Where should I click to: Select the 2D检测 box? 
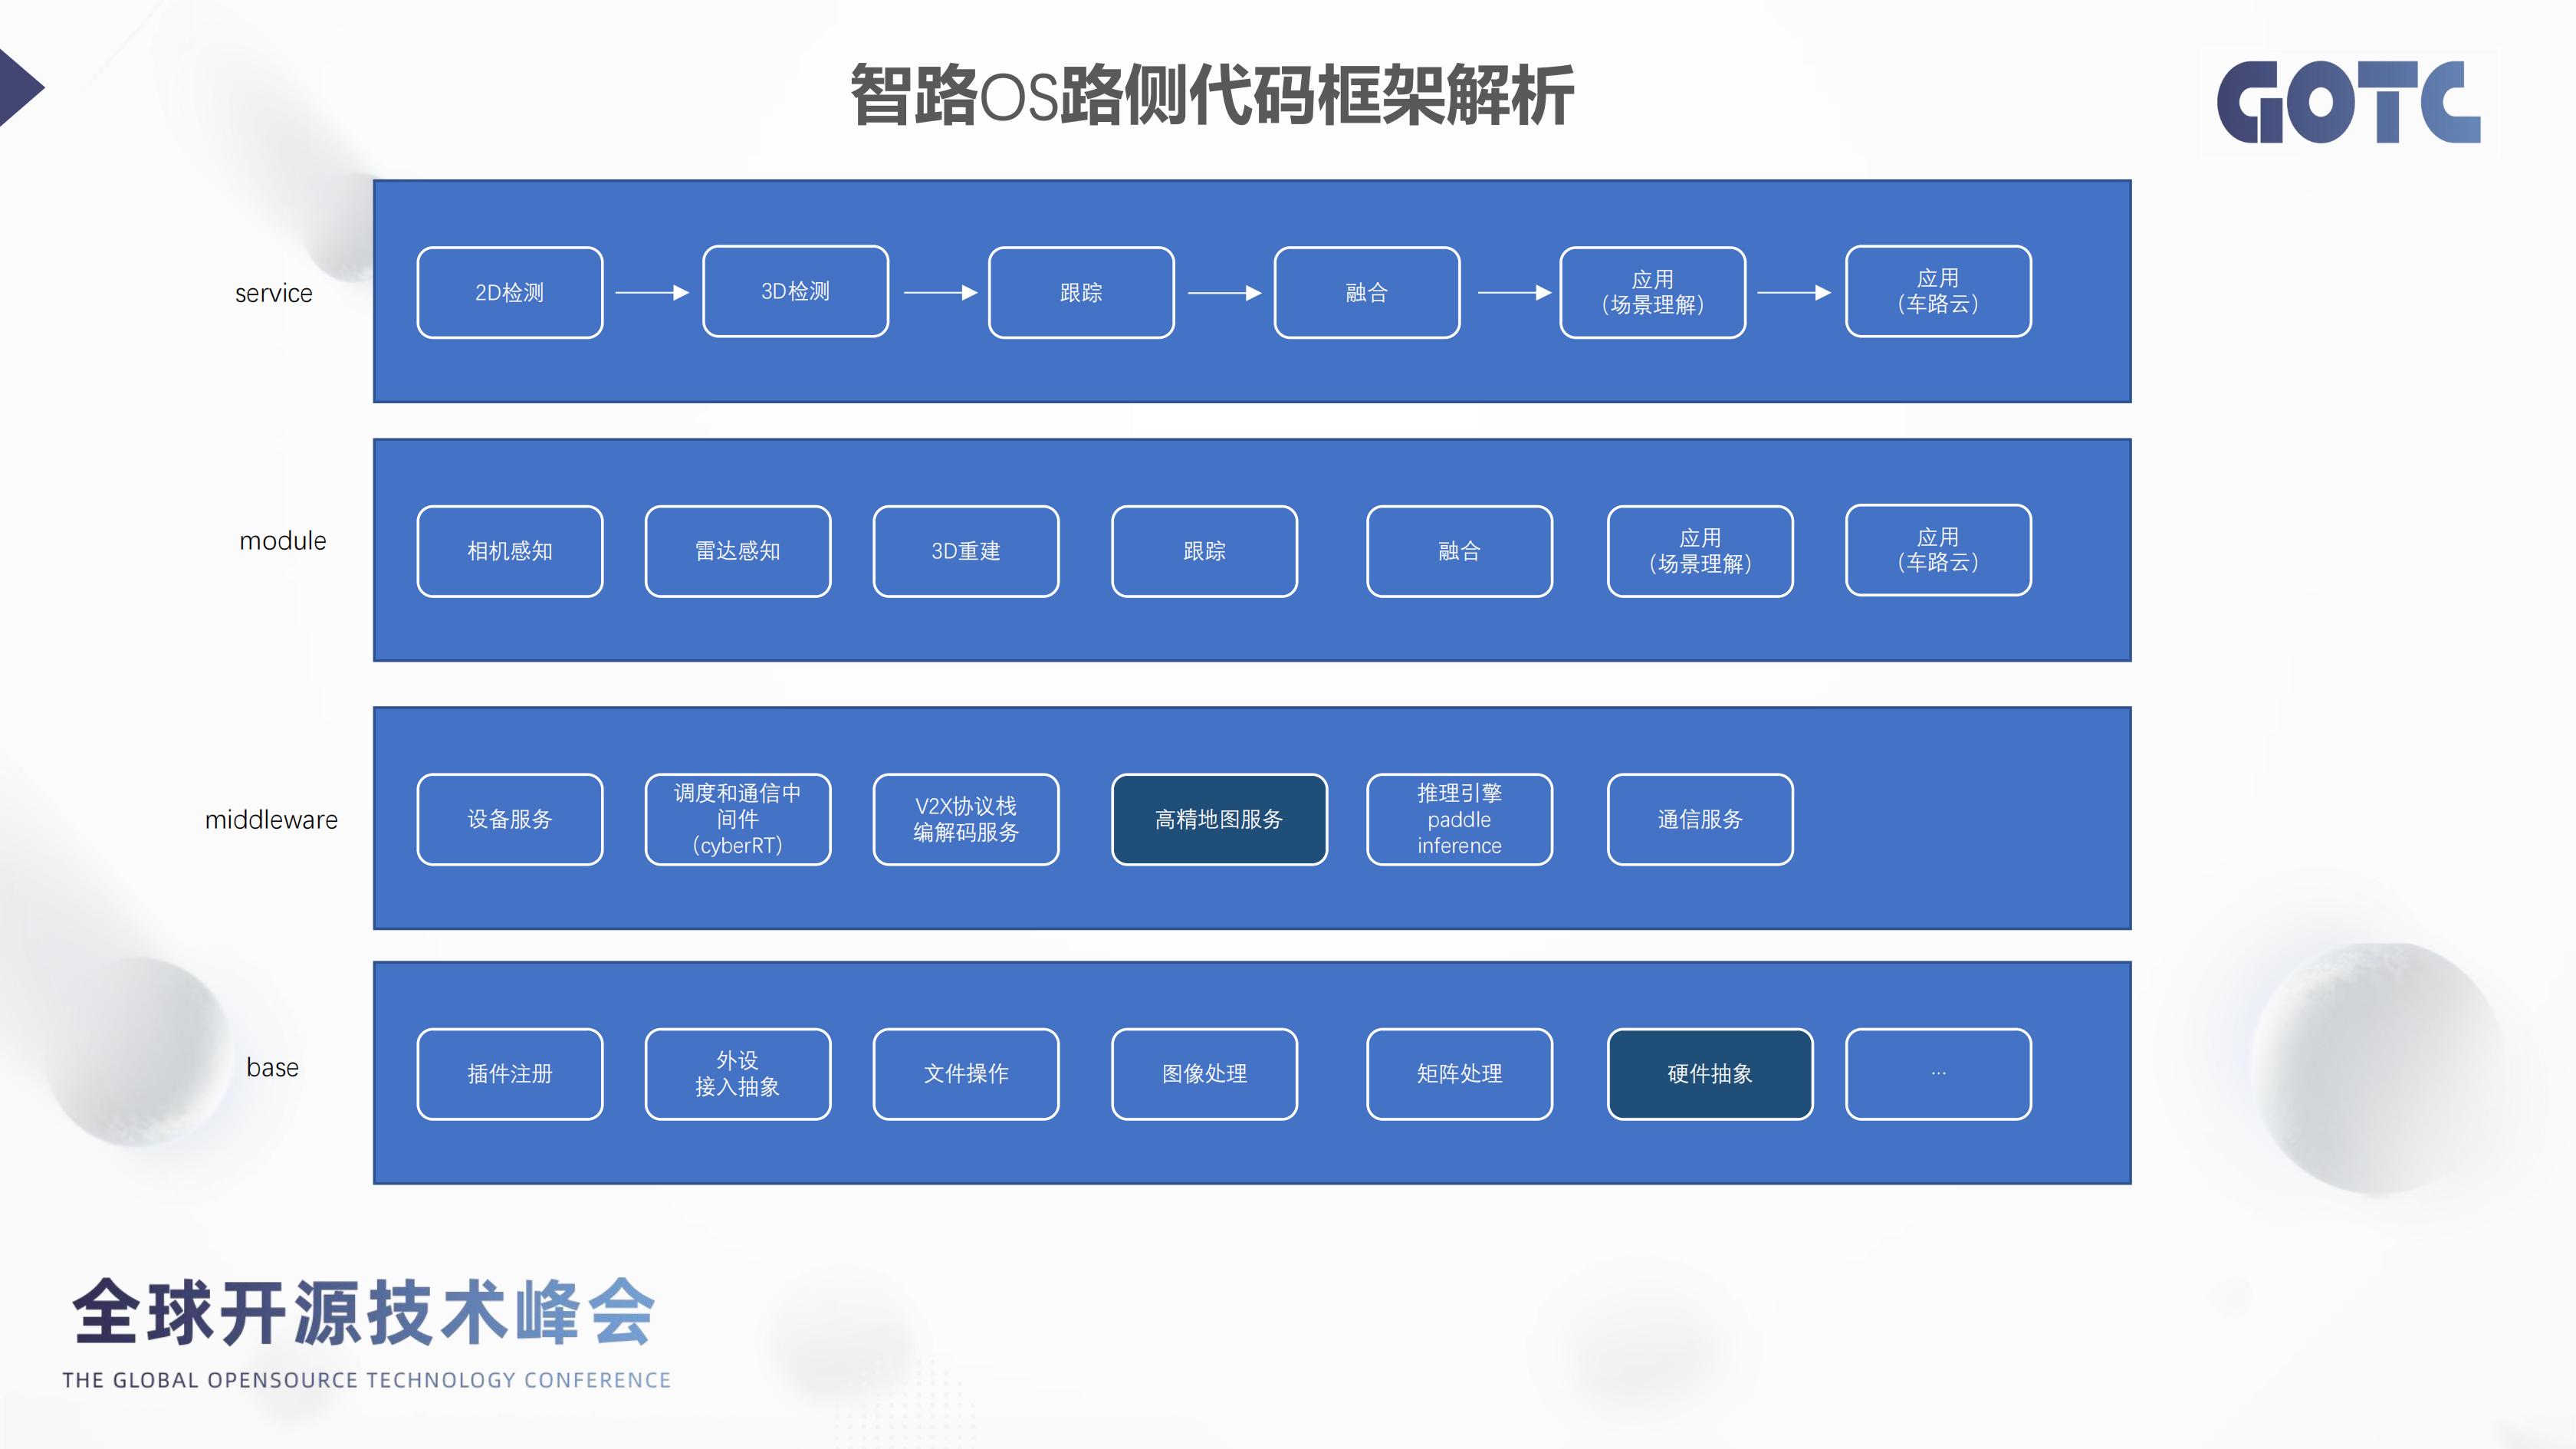click(510, 293)
